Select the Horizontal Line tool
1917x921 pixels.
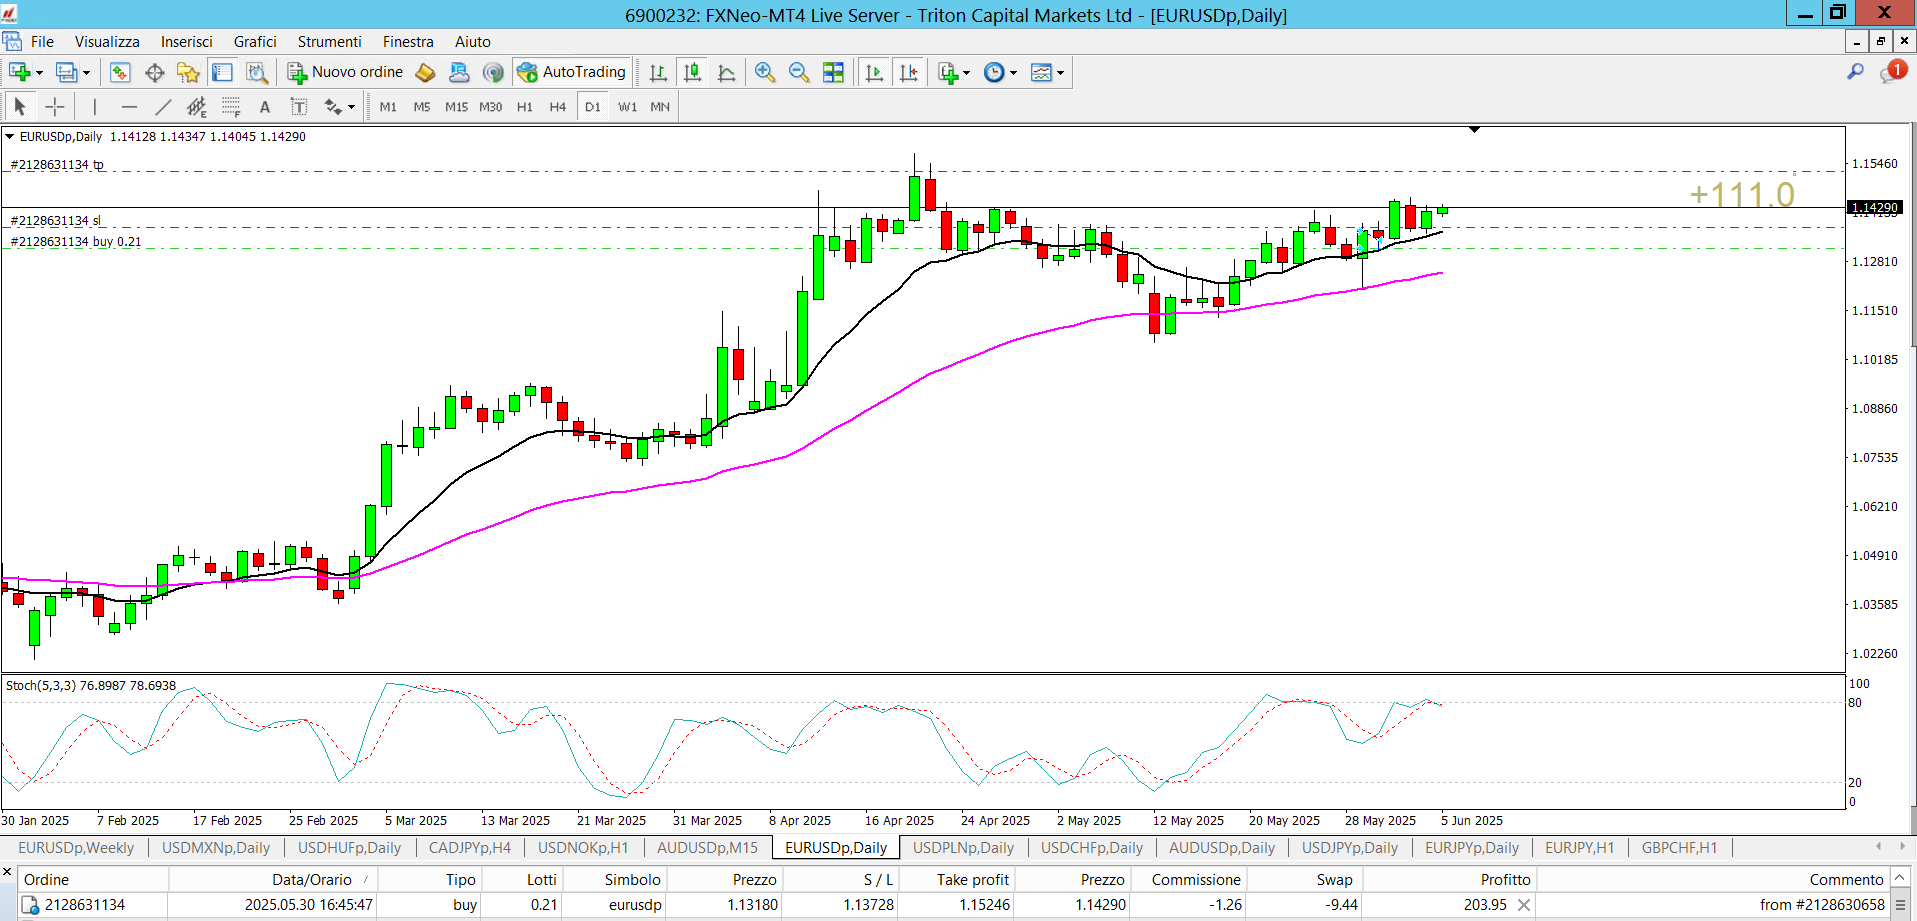click(x=129, y=106)
